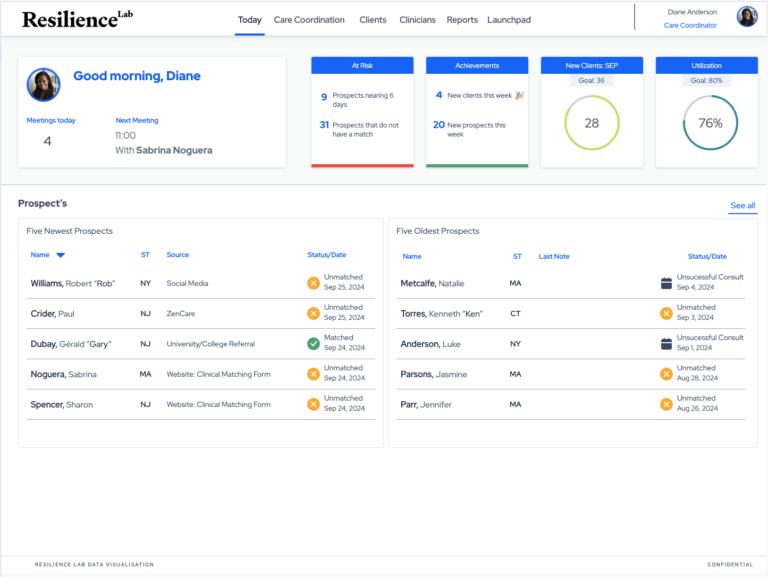Click party popper icon in Achievements
The height and width of the screenshot is (577, 768).
[520, 95]
